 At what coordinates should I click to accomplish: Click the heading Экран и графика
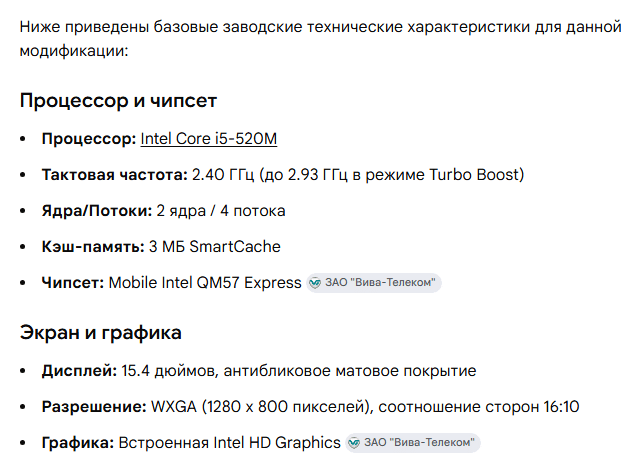click(101, 333)
